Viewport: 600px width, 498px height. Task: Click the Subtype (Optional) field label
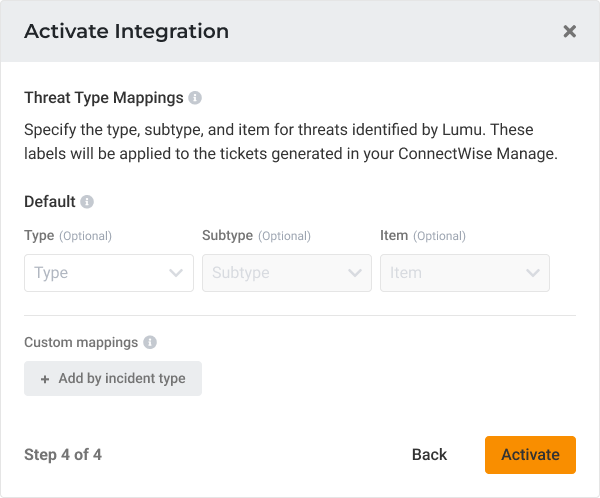pos(256,236)
